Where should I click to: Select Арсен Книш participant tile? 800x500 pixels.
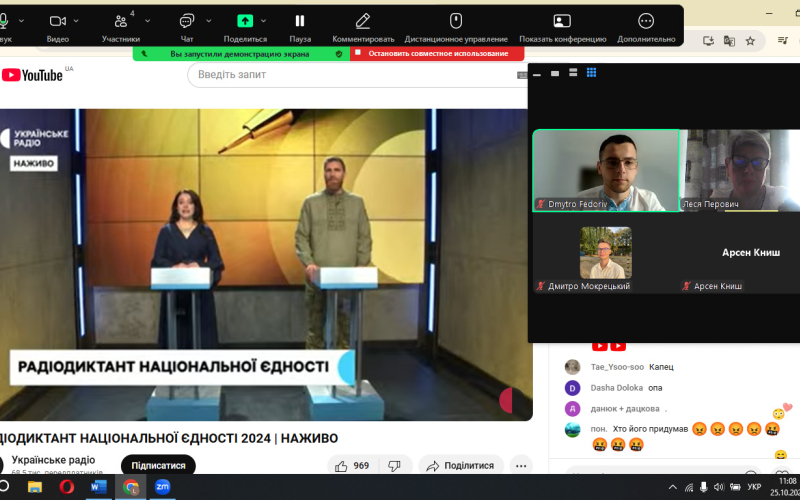click(x=740, y=253)
